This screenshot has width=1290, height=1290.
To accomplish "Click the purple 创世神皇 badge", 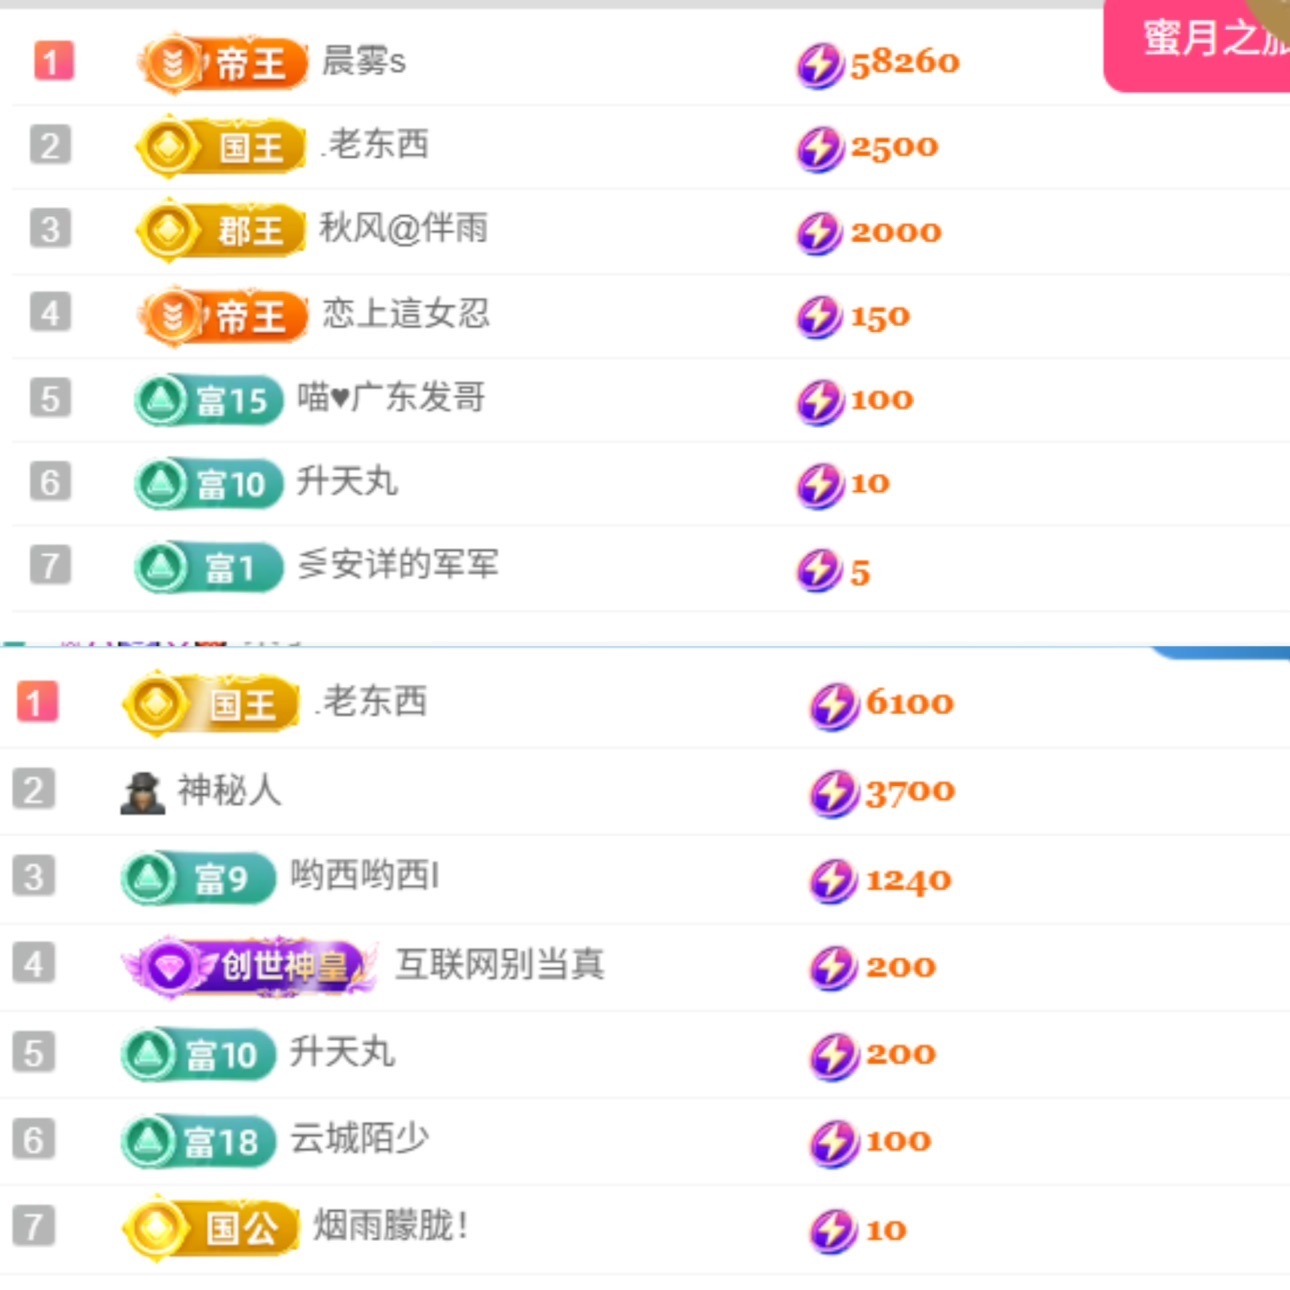I will [x=250, y=967].
